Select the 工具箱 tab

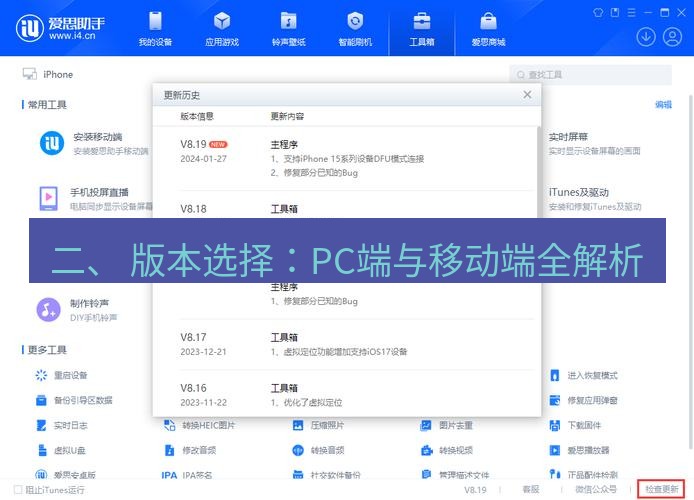pyautogui.click(x=422, y=29)
